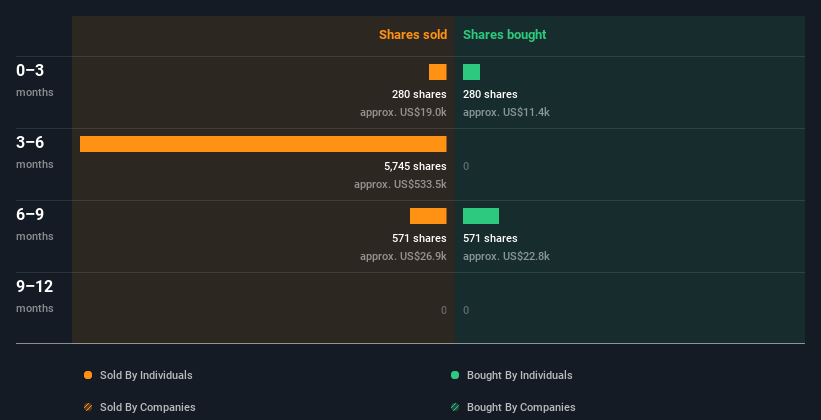Screen dimensions: 821x420
Task: Click the Sold By Individuals legend label
Action: (x=146, y=375)
